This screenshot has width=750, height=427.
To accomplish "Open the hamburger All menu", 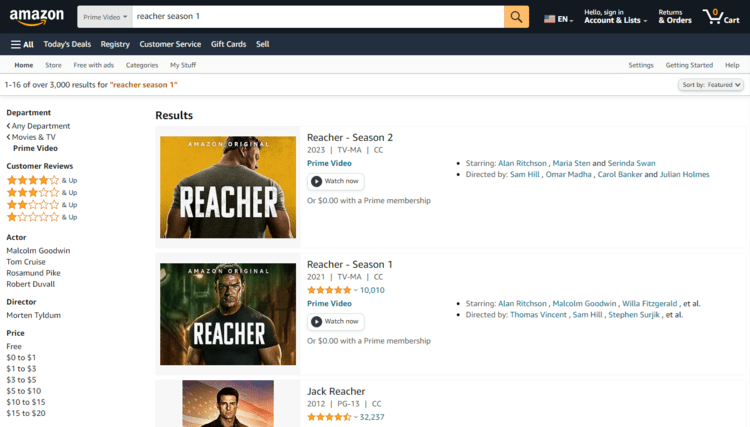I will point(22,44).
